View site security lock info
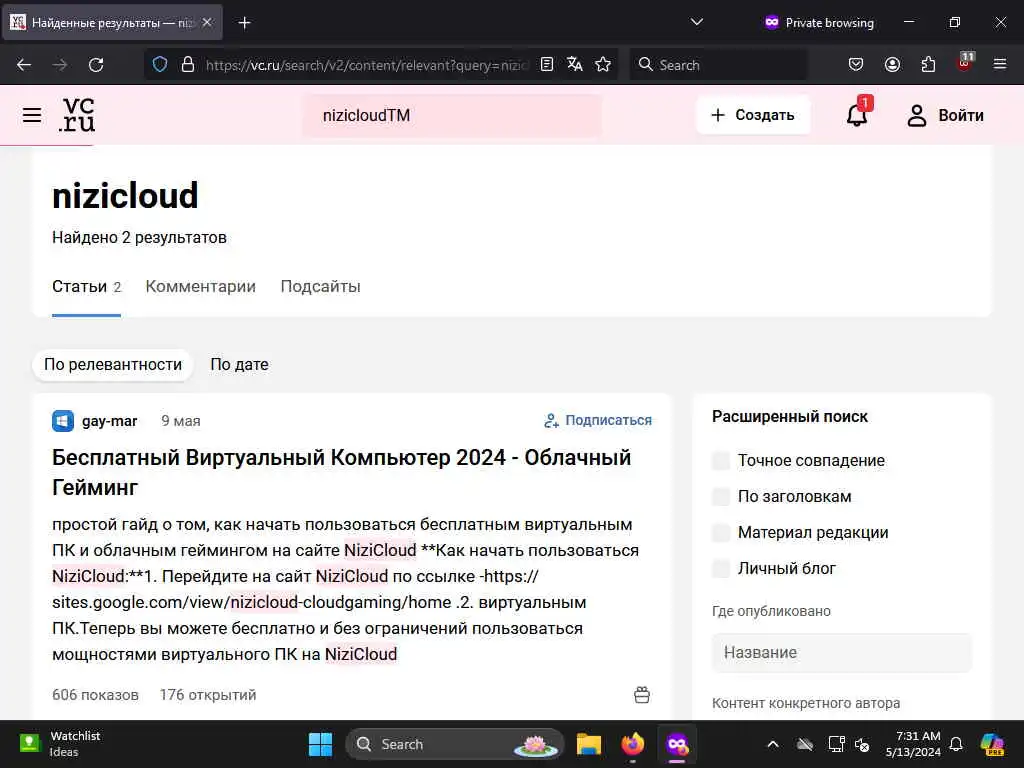1024x768 pixels. pos(188,65)
